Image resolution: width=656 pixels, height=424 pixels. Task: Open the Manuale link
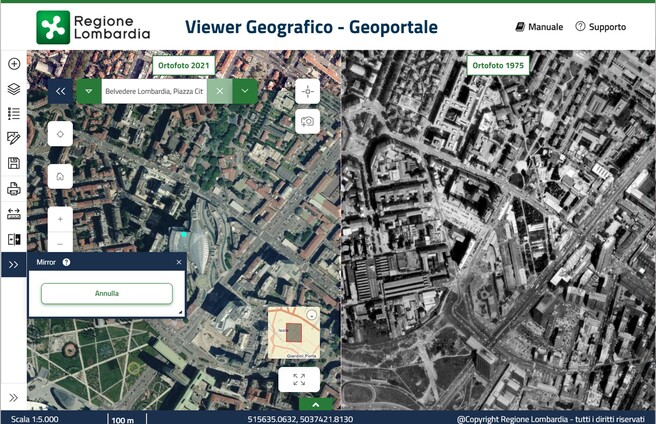pyautogui.click(x=539, y=27)
